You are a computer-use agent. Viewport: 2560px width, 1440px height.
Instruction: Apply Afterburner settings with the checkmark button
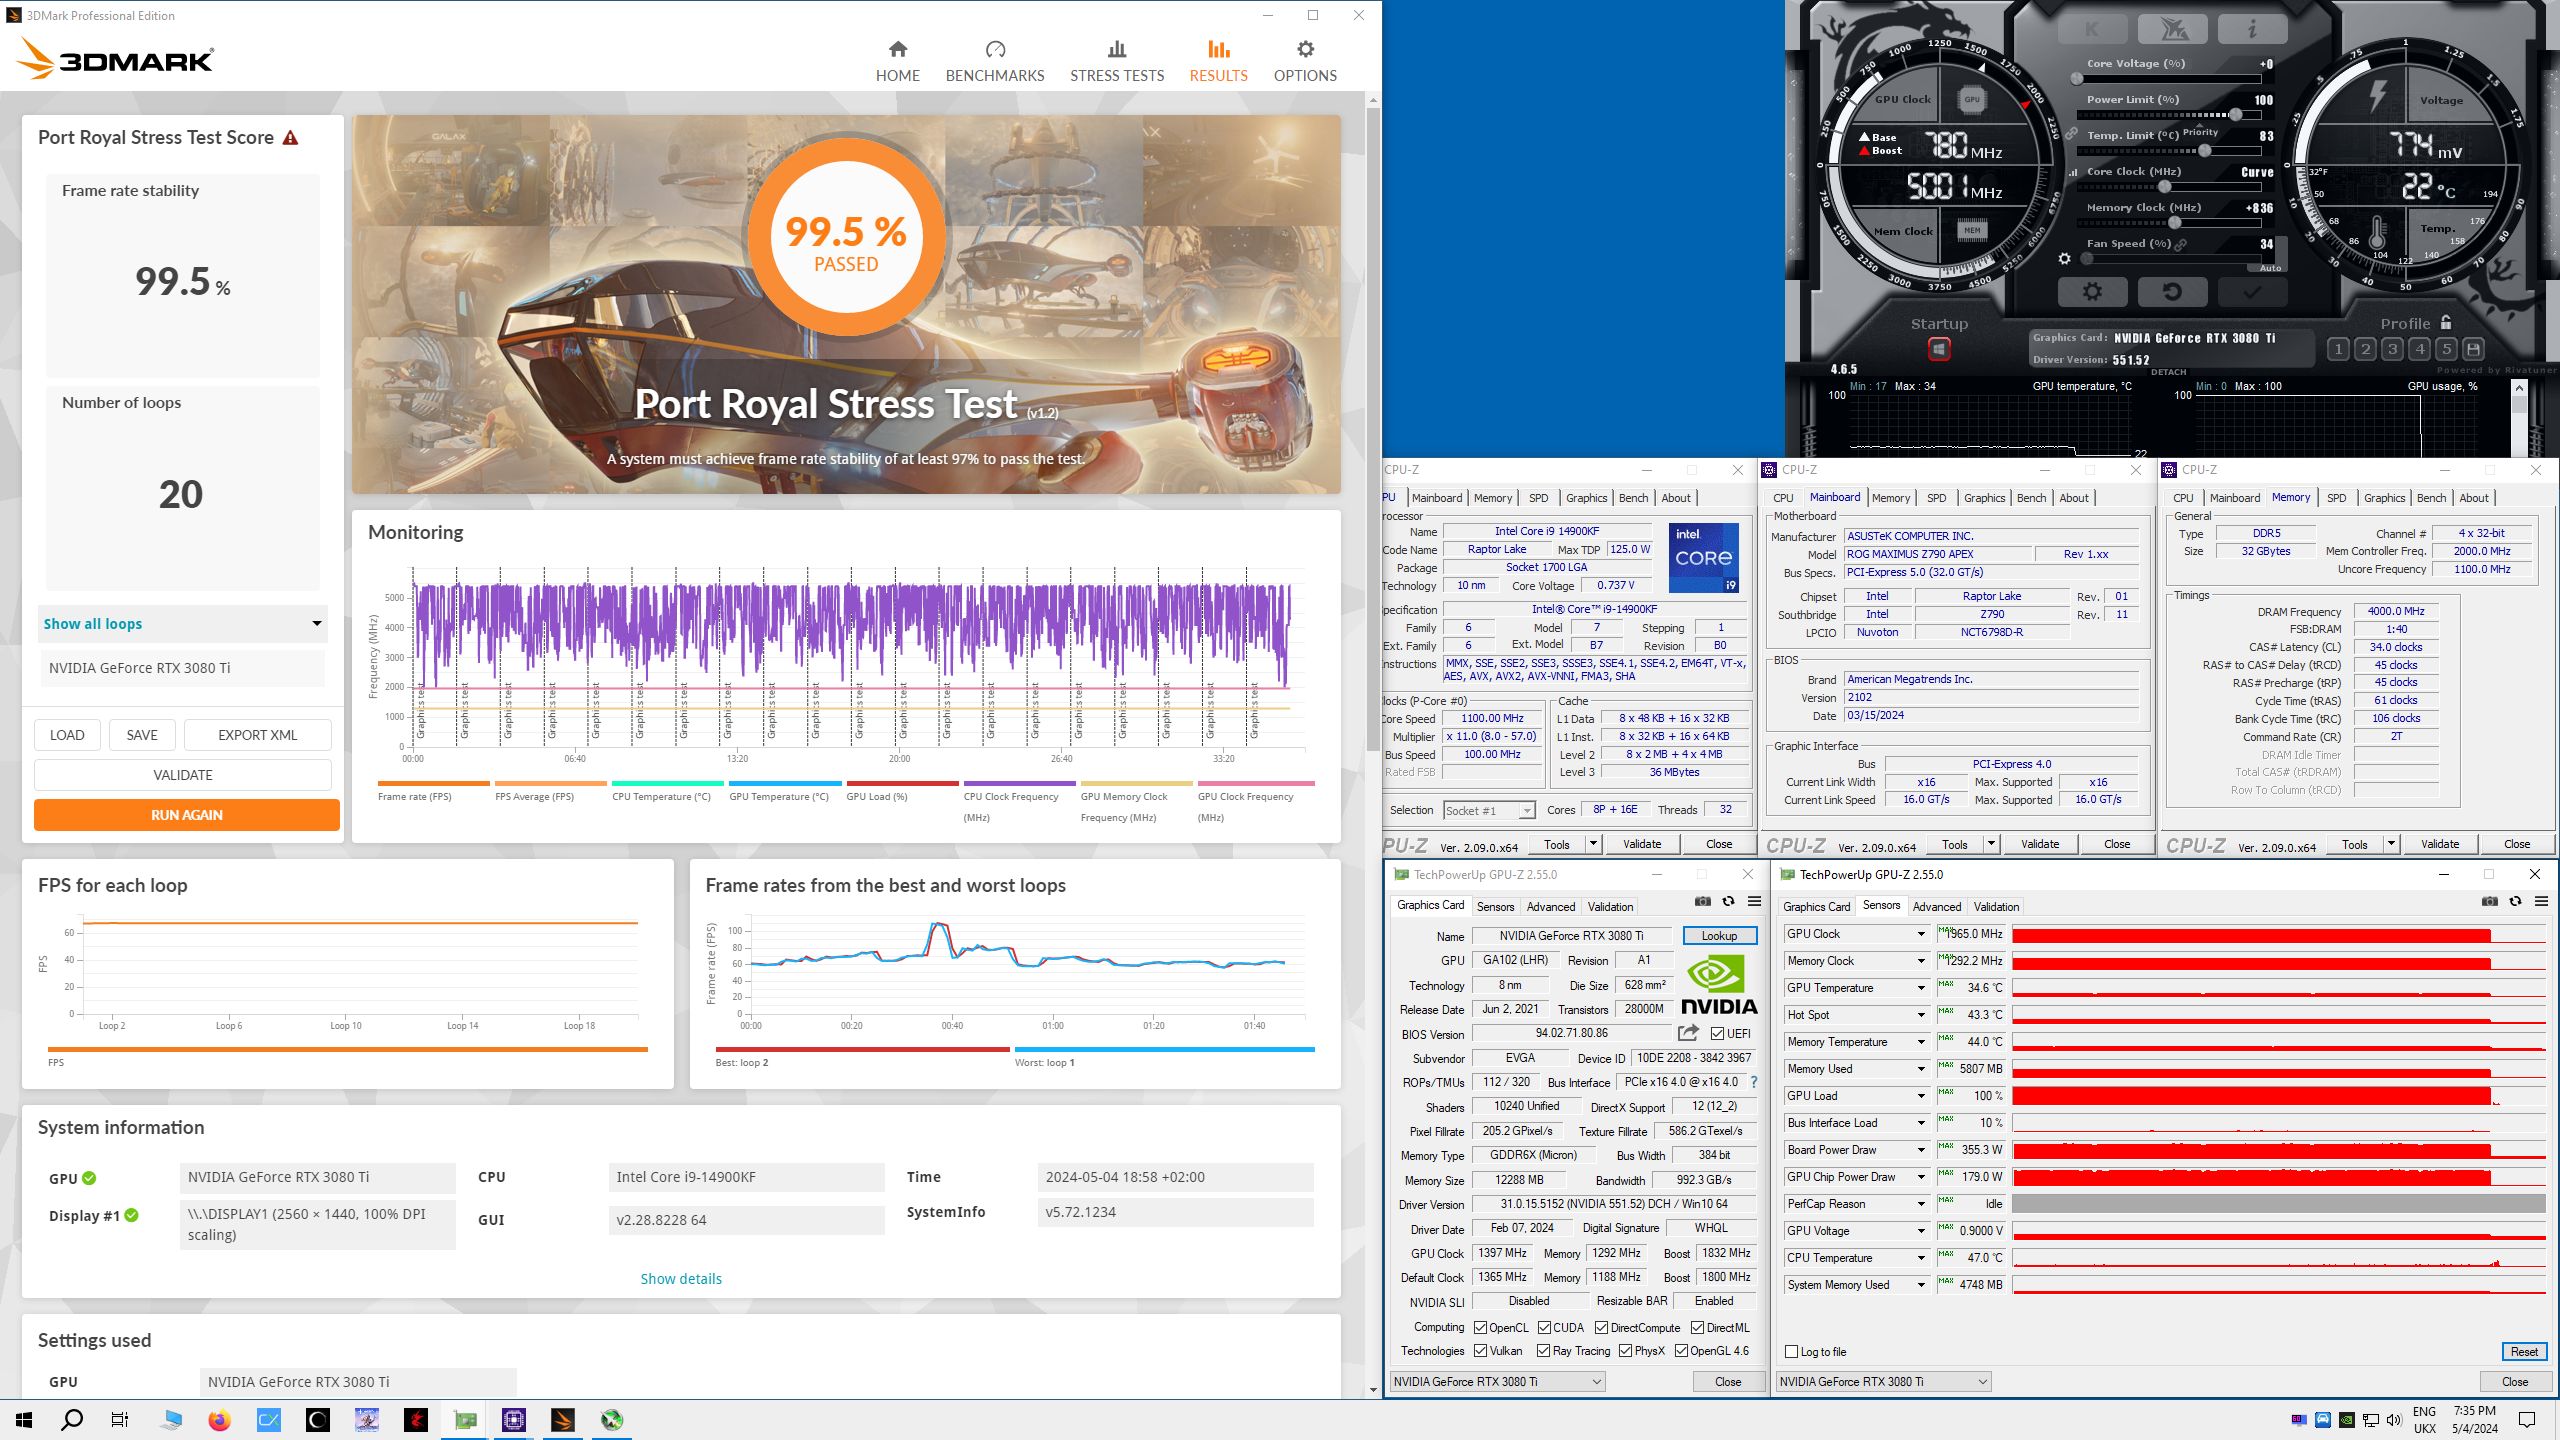(2252, 292)
